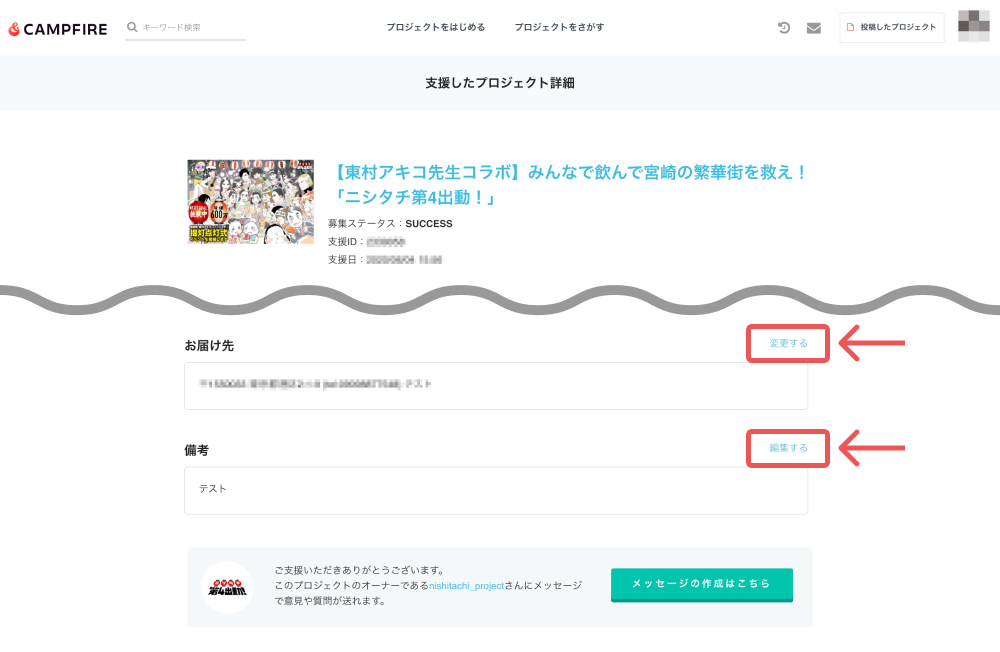Click the project thumbnail image
The image size is (1000, 652).
pos(251,201)
